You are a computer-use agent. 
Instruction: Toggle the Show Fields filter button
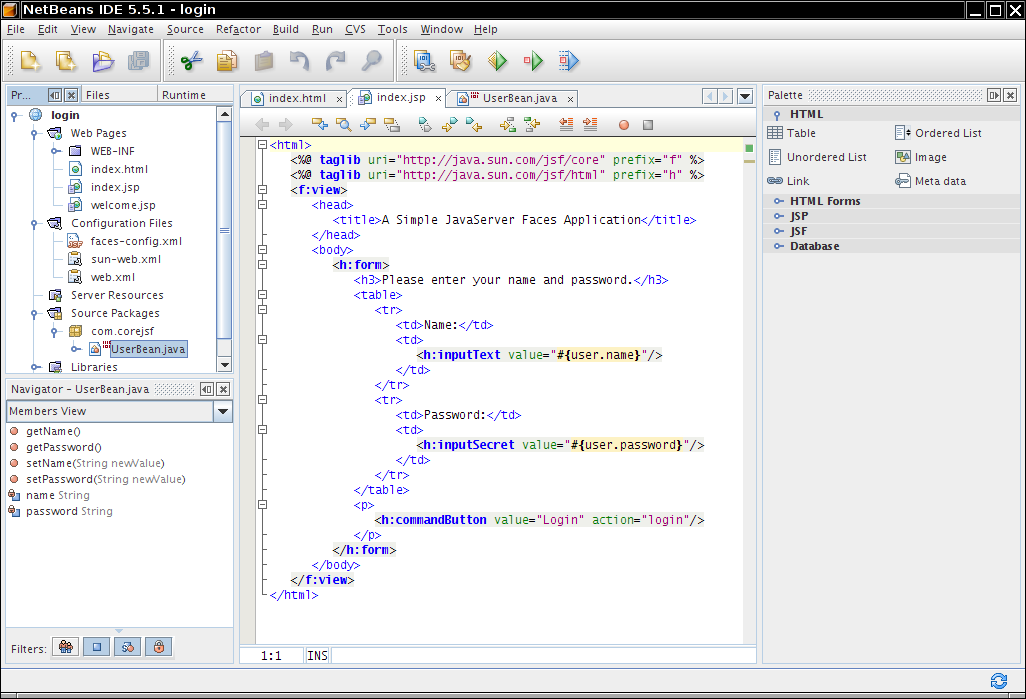click(97, 647)
